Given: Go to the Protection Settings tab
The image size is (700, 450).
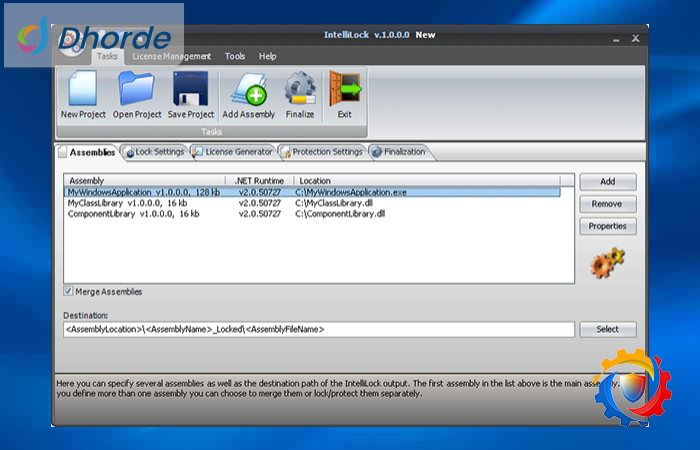Looking at the screenshot, I should point(321,152).
